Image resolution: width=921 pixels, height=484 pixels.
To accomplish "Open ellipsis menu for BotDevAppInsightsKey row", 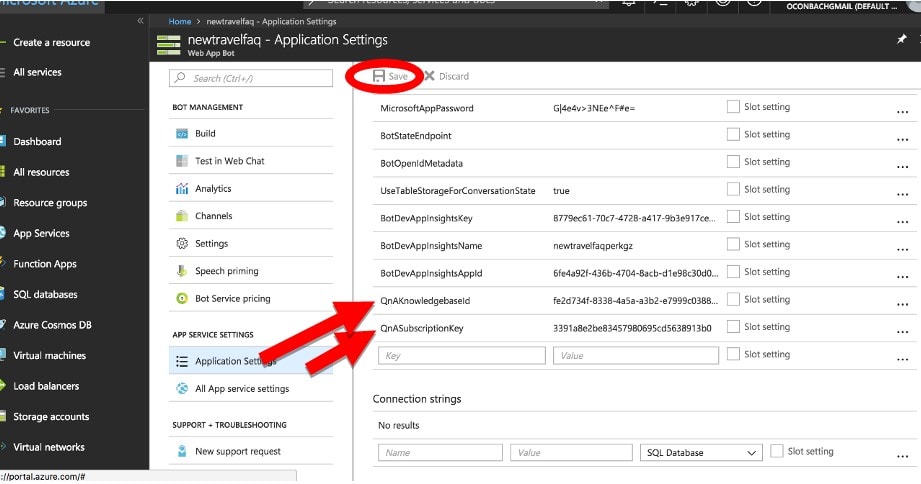I will pos(902,219).
